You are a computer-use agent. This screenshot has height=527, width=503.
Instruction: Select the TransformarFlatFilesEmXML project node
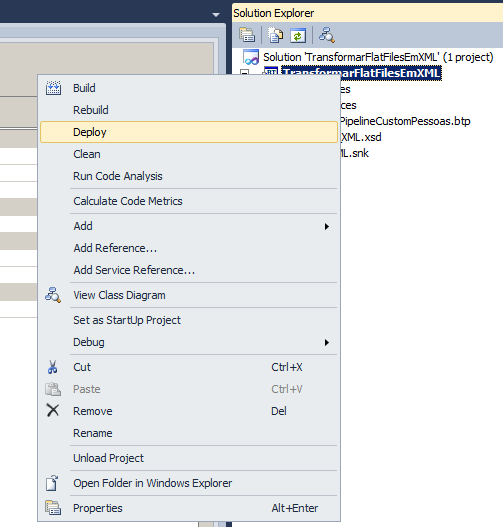361,73
